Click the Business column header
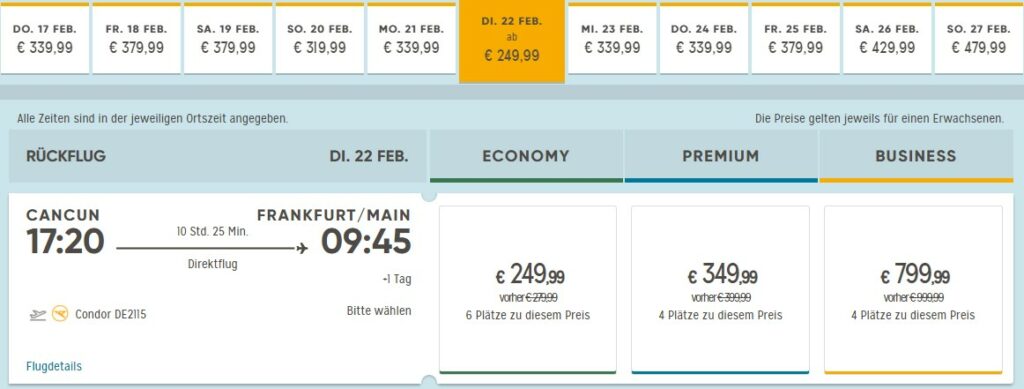Image resolution: width=1024 pixels, height=389 pixels. point(916,156)
